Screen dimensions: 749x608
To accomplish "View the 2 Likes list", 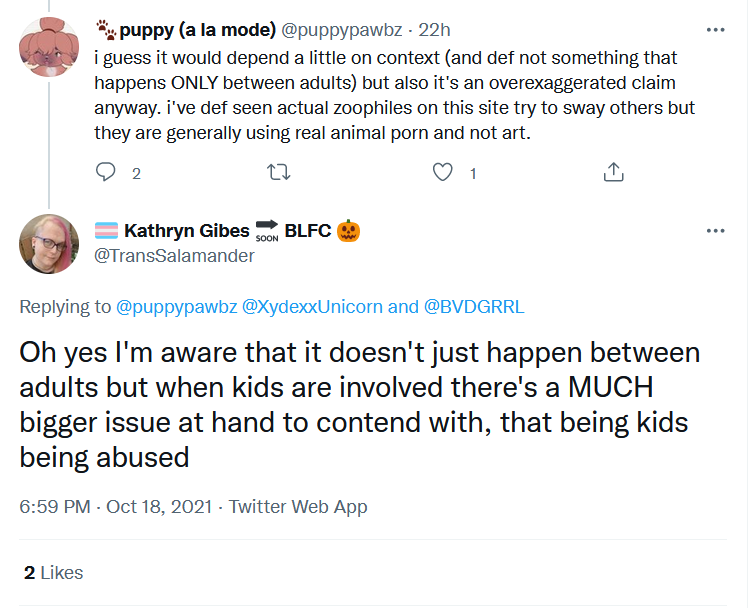I will pyautogui.click(x=54, y=573).
